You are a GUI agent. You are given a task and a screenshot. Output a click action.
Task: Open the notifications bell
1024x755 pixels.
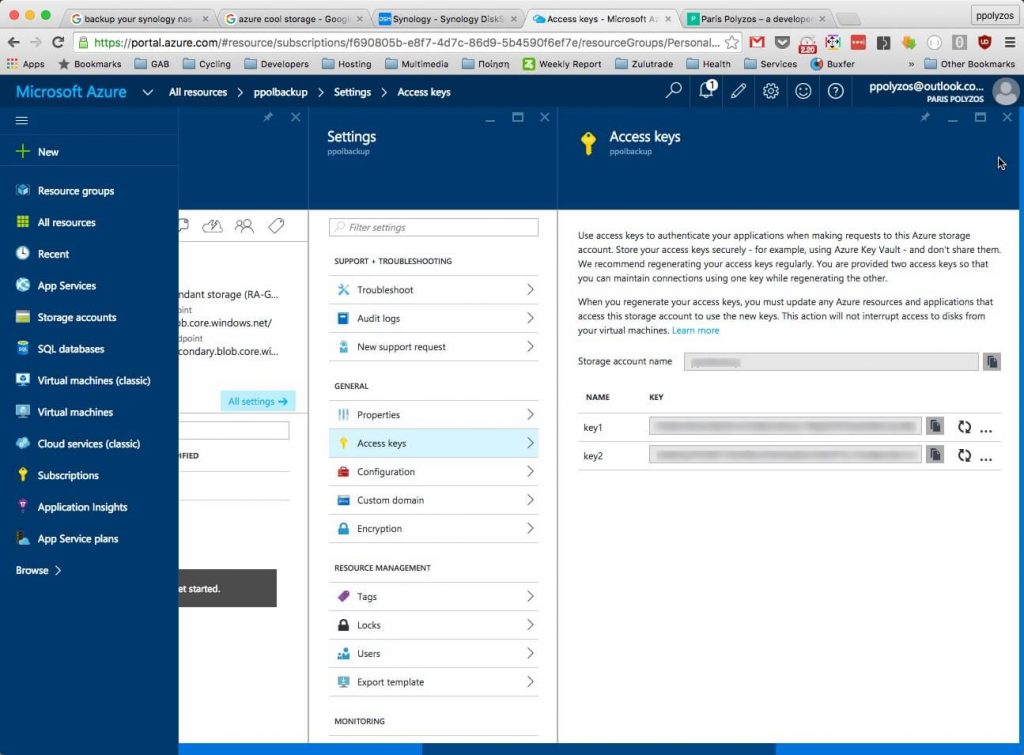(x=707, y=90)
